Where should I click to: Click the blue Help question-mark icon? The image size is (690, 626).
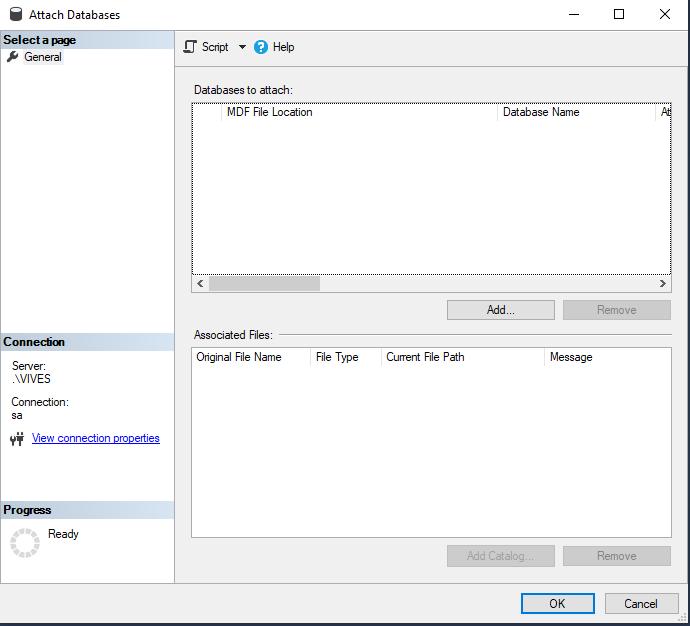(x=261, y=47)
